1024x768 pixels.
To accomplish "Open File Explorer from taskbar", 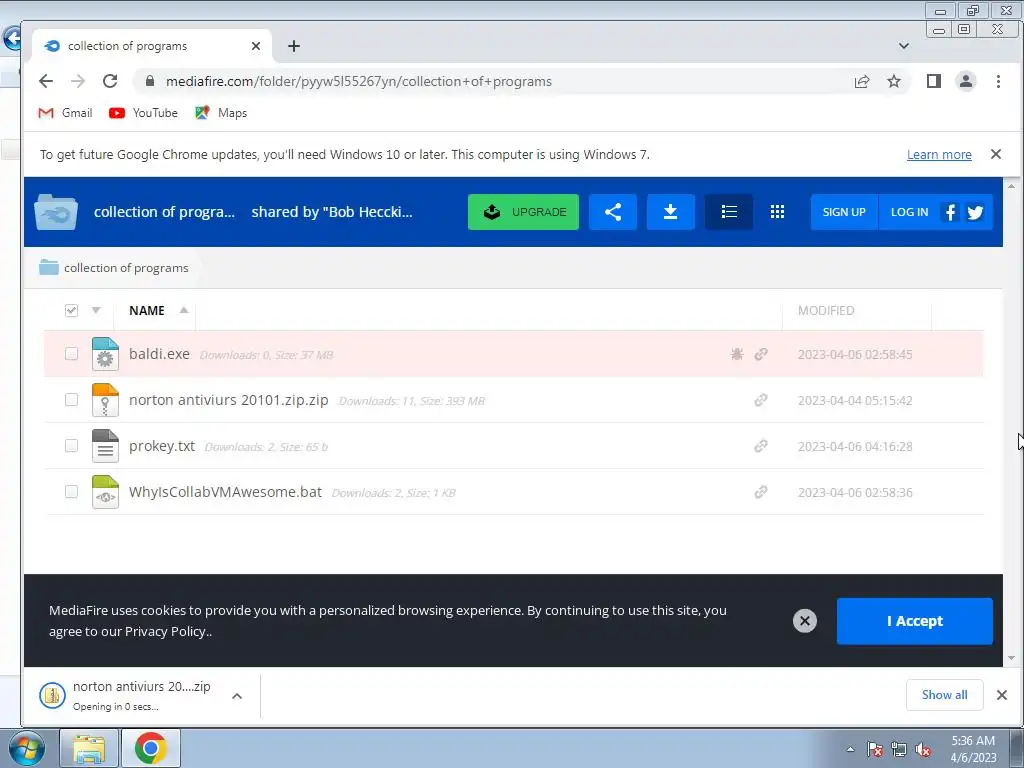I will (89, 748).
